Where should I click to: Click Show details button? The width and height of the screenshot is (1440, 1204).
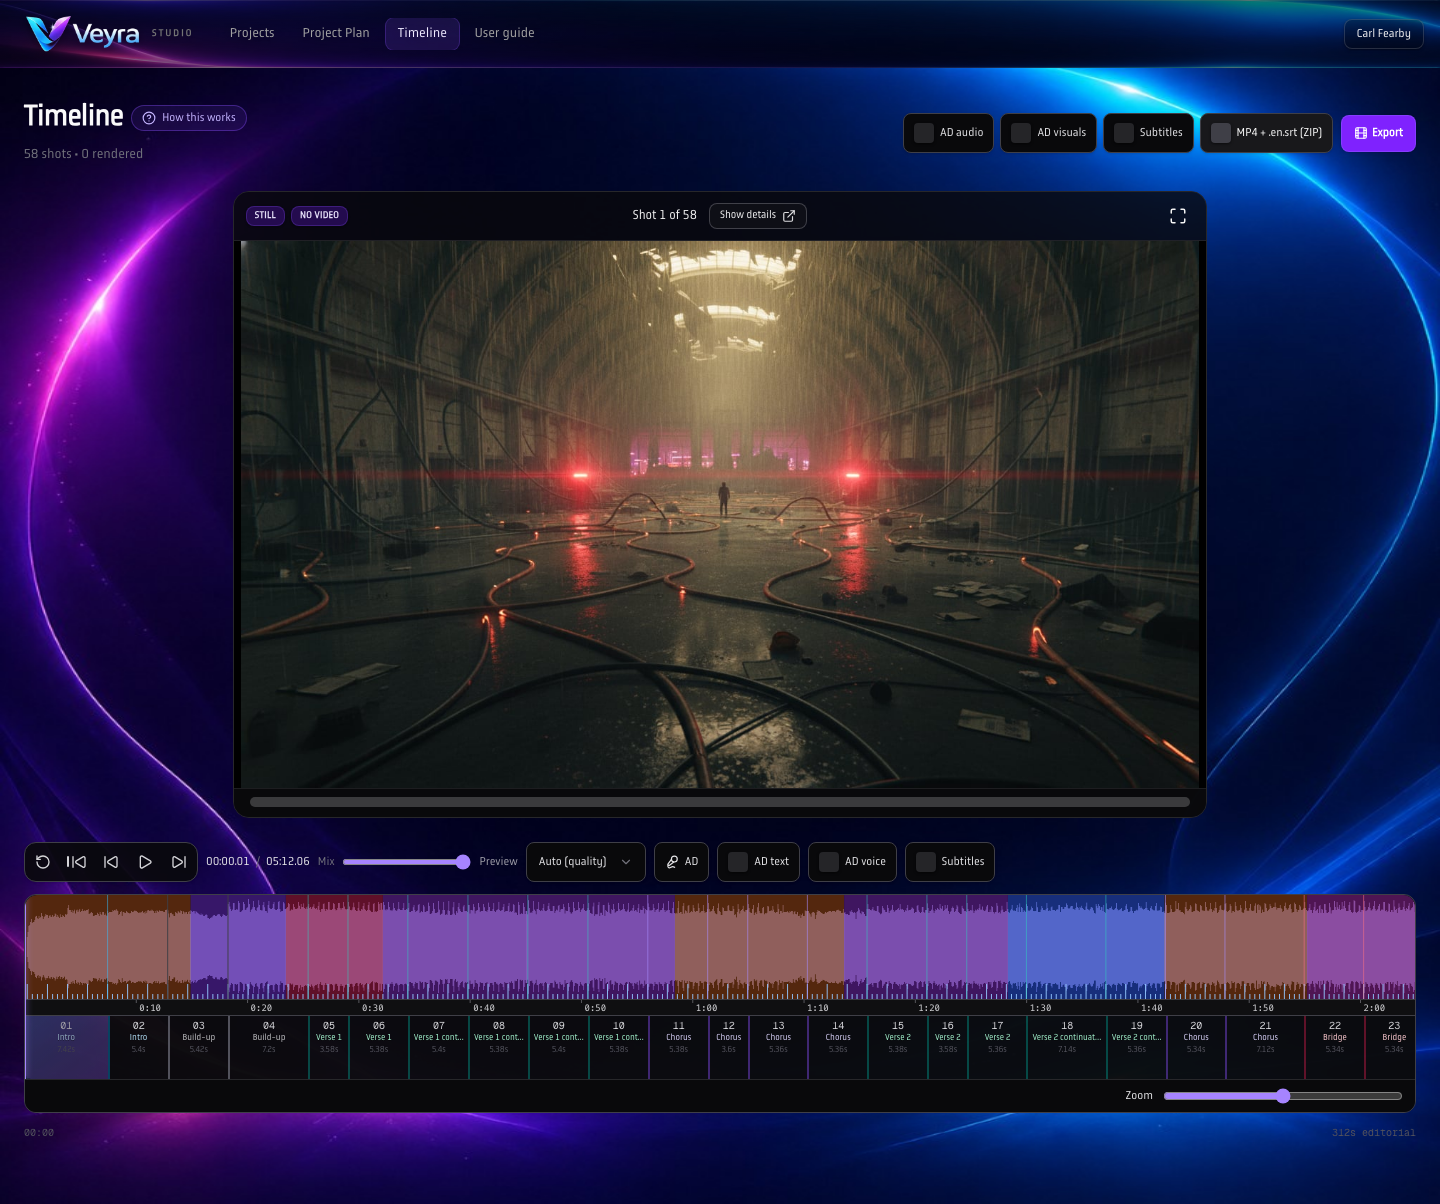click(x=757, y=215)
